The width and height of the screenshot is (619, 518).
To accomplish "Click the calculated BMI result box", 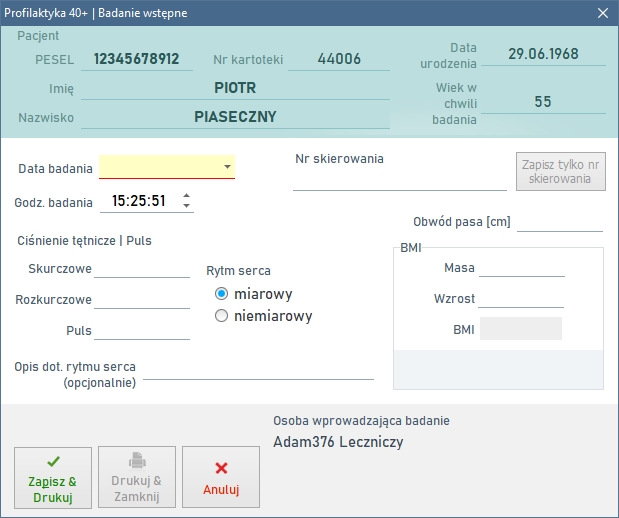I will point(520,329).
